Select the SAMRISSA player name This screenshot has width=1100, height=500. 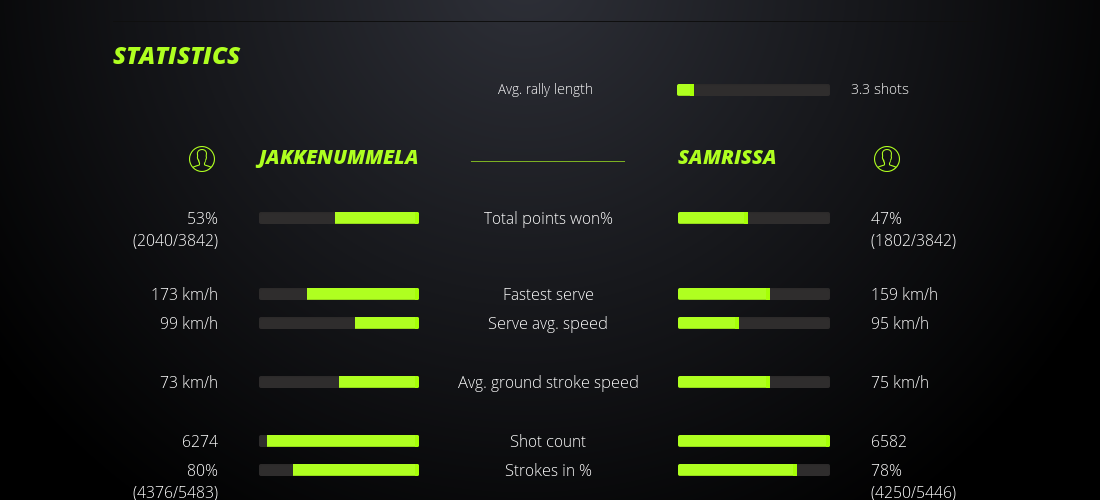pos(727,158)
